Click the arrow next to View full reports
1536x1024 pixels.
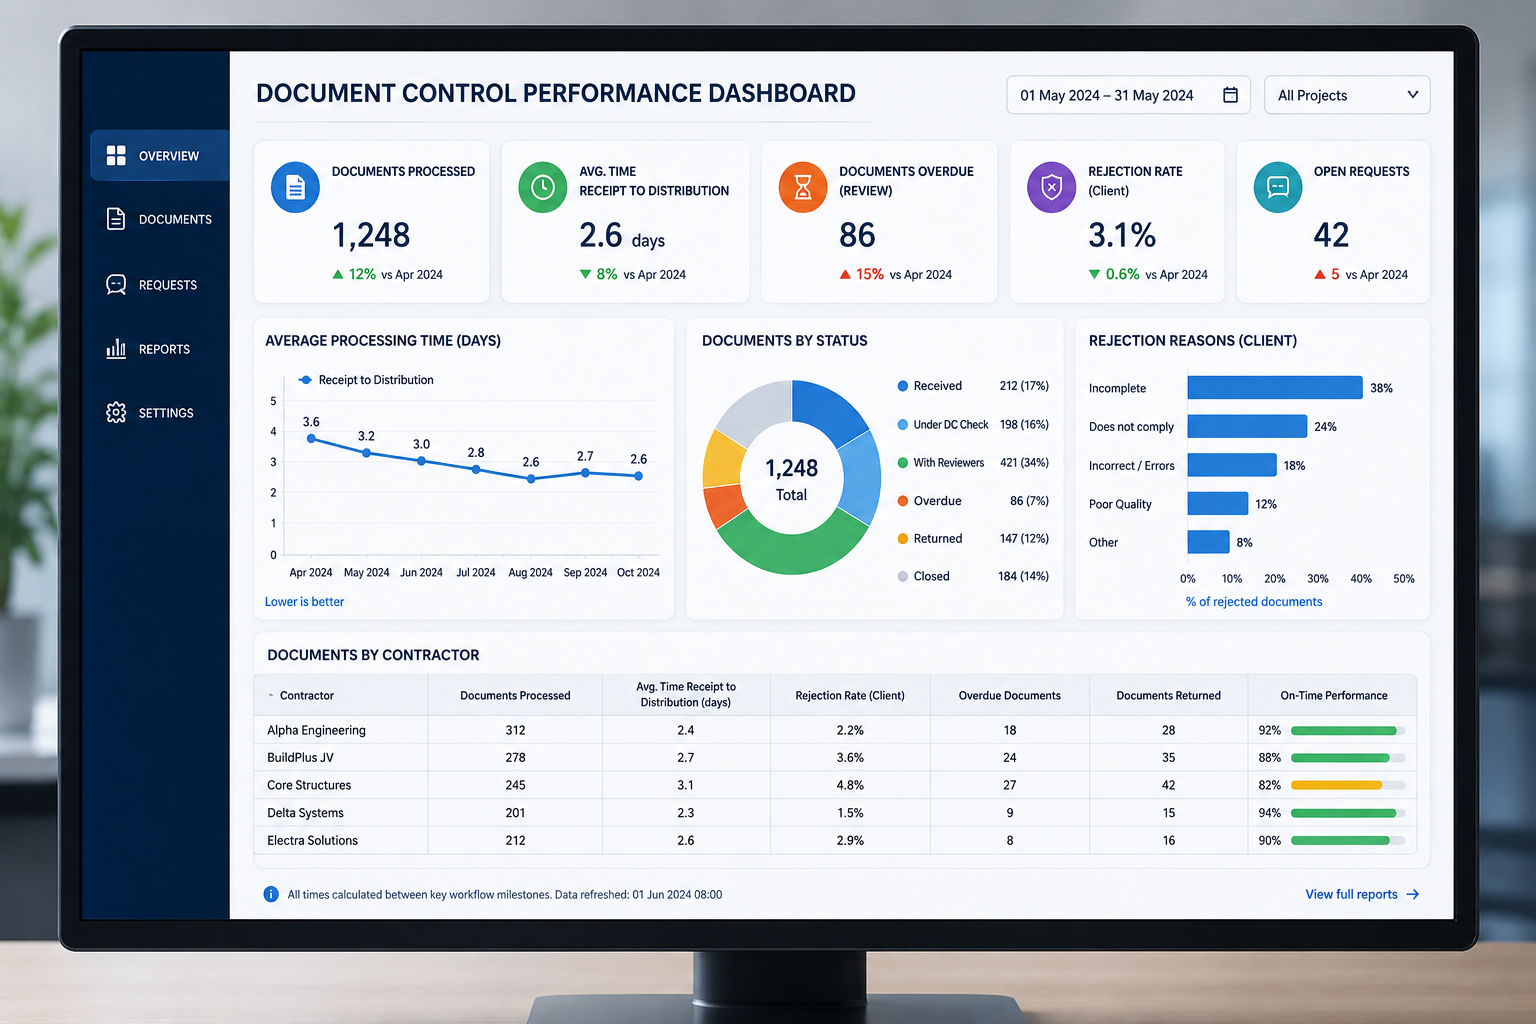point(1413,894)
